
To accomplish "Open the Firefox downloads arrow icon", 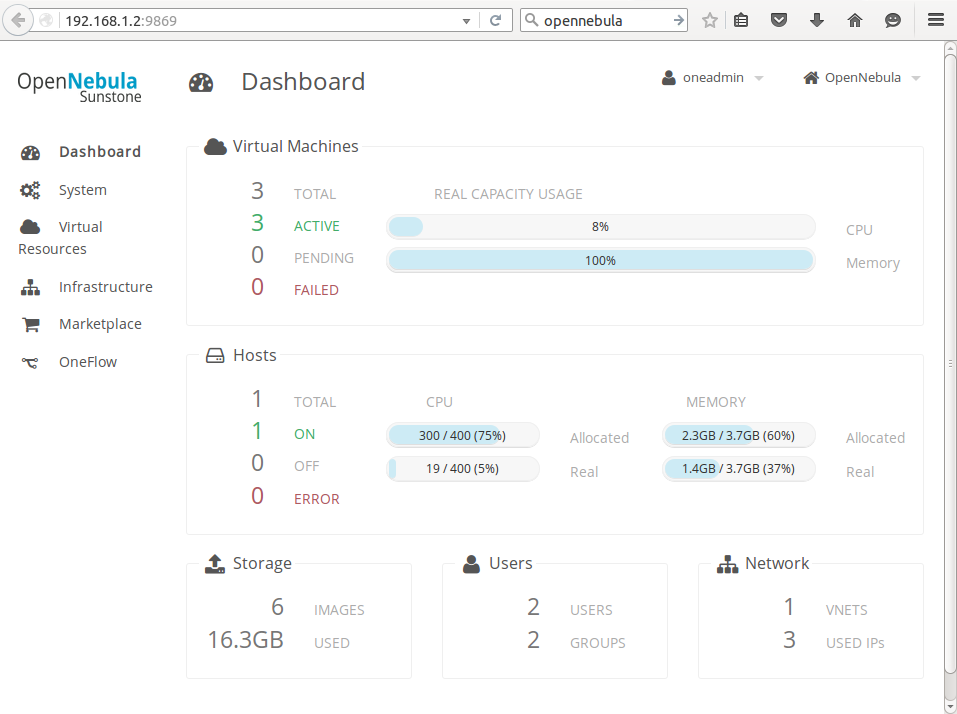I will 817,20.
